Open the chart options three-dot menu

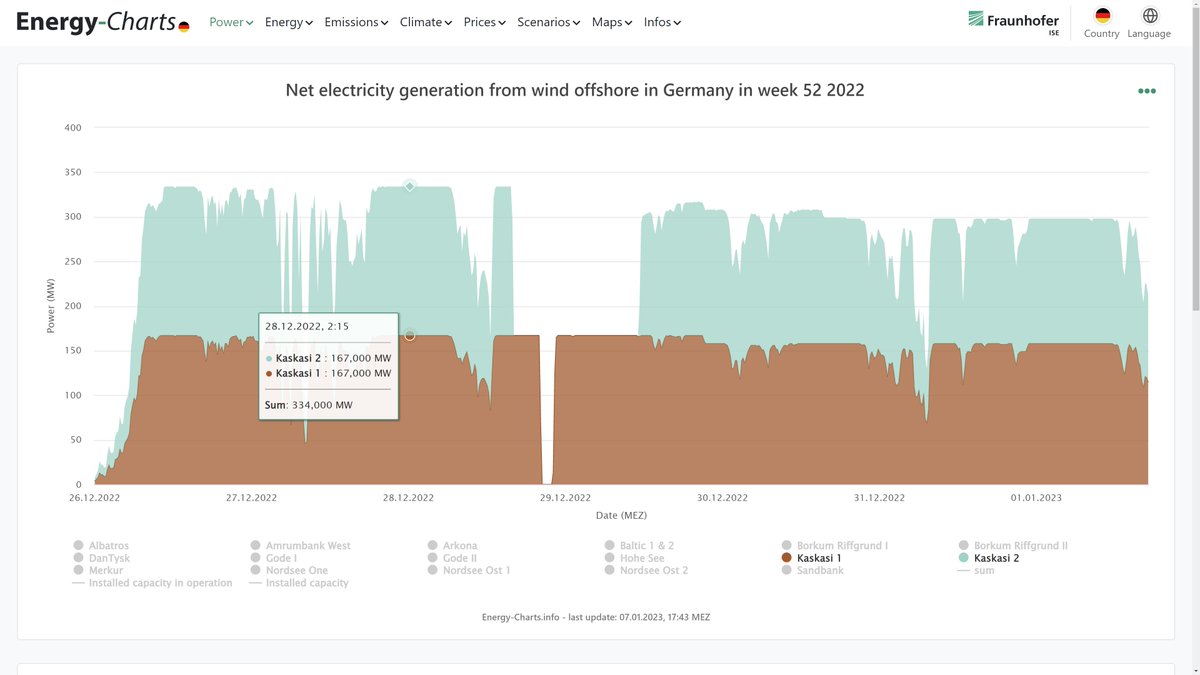[1146, 90]
